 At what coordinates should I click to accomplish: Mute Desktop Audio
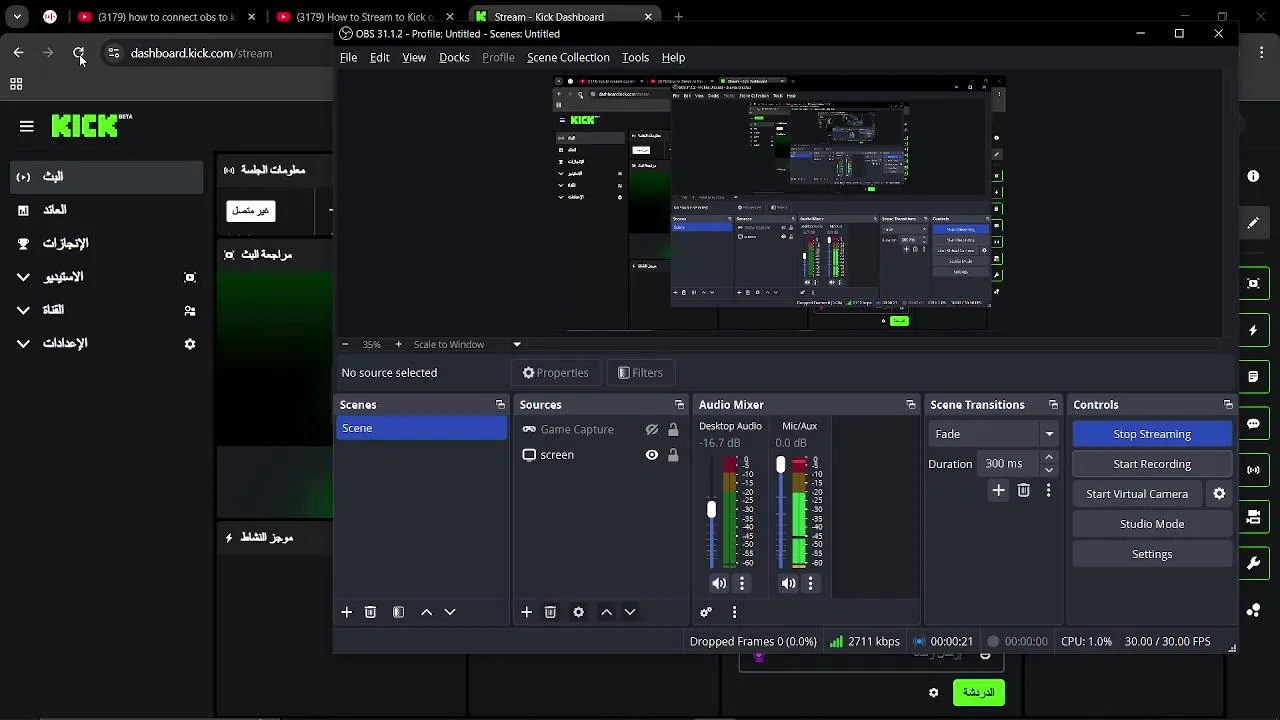[x=719, y=583]
